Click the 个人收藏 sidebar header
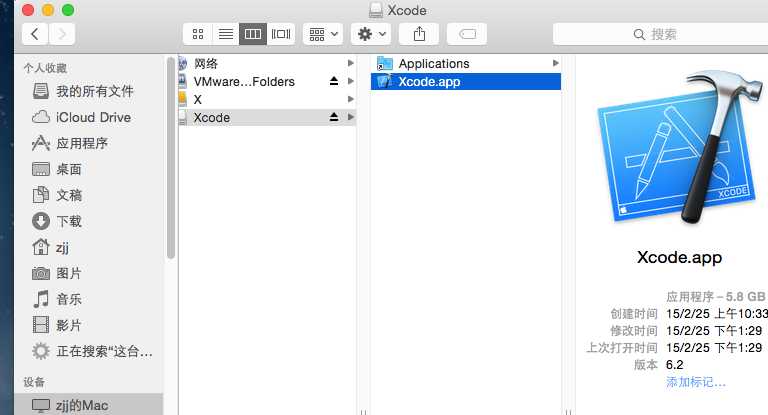The height and width of the screenshot is (415, 768). pos(46,68)
